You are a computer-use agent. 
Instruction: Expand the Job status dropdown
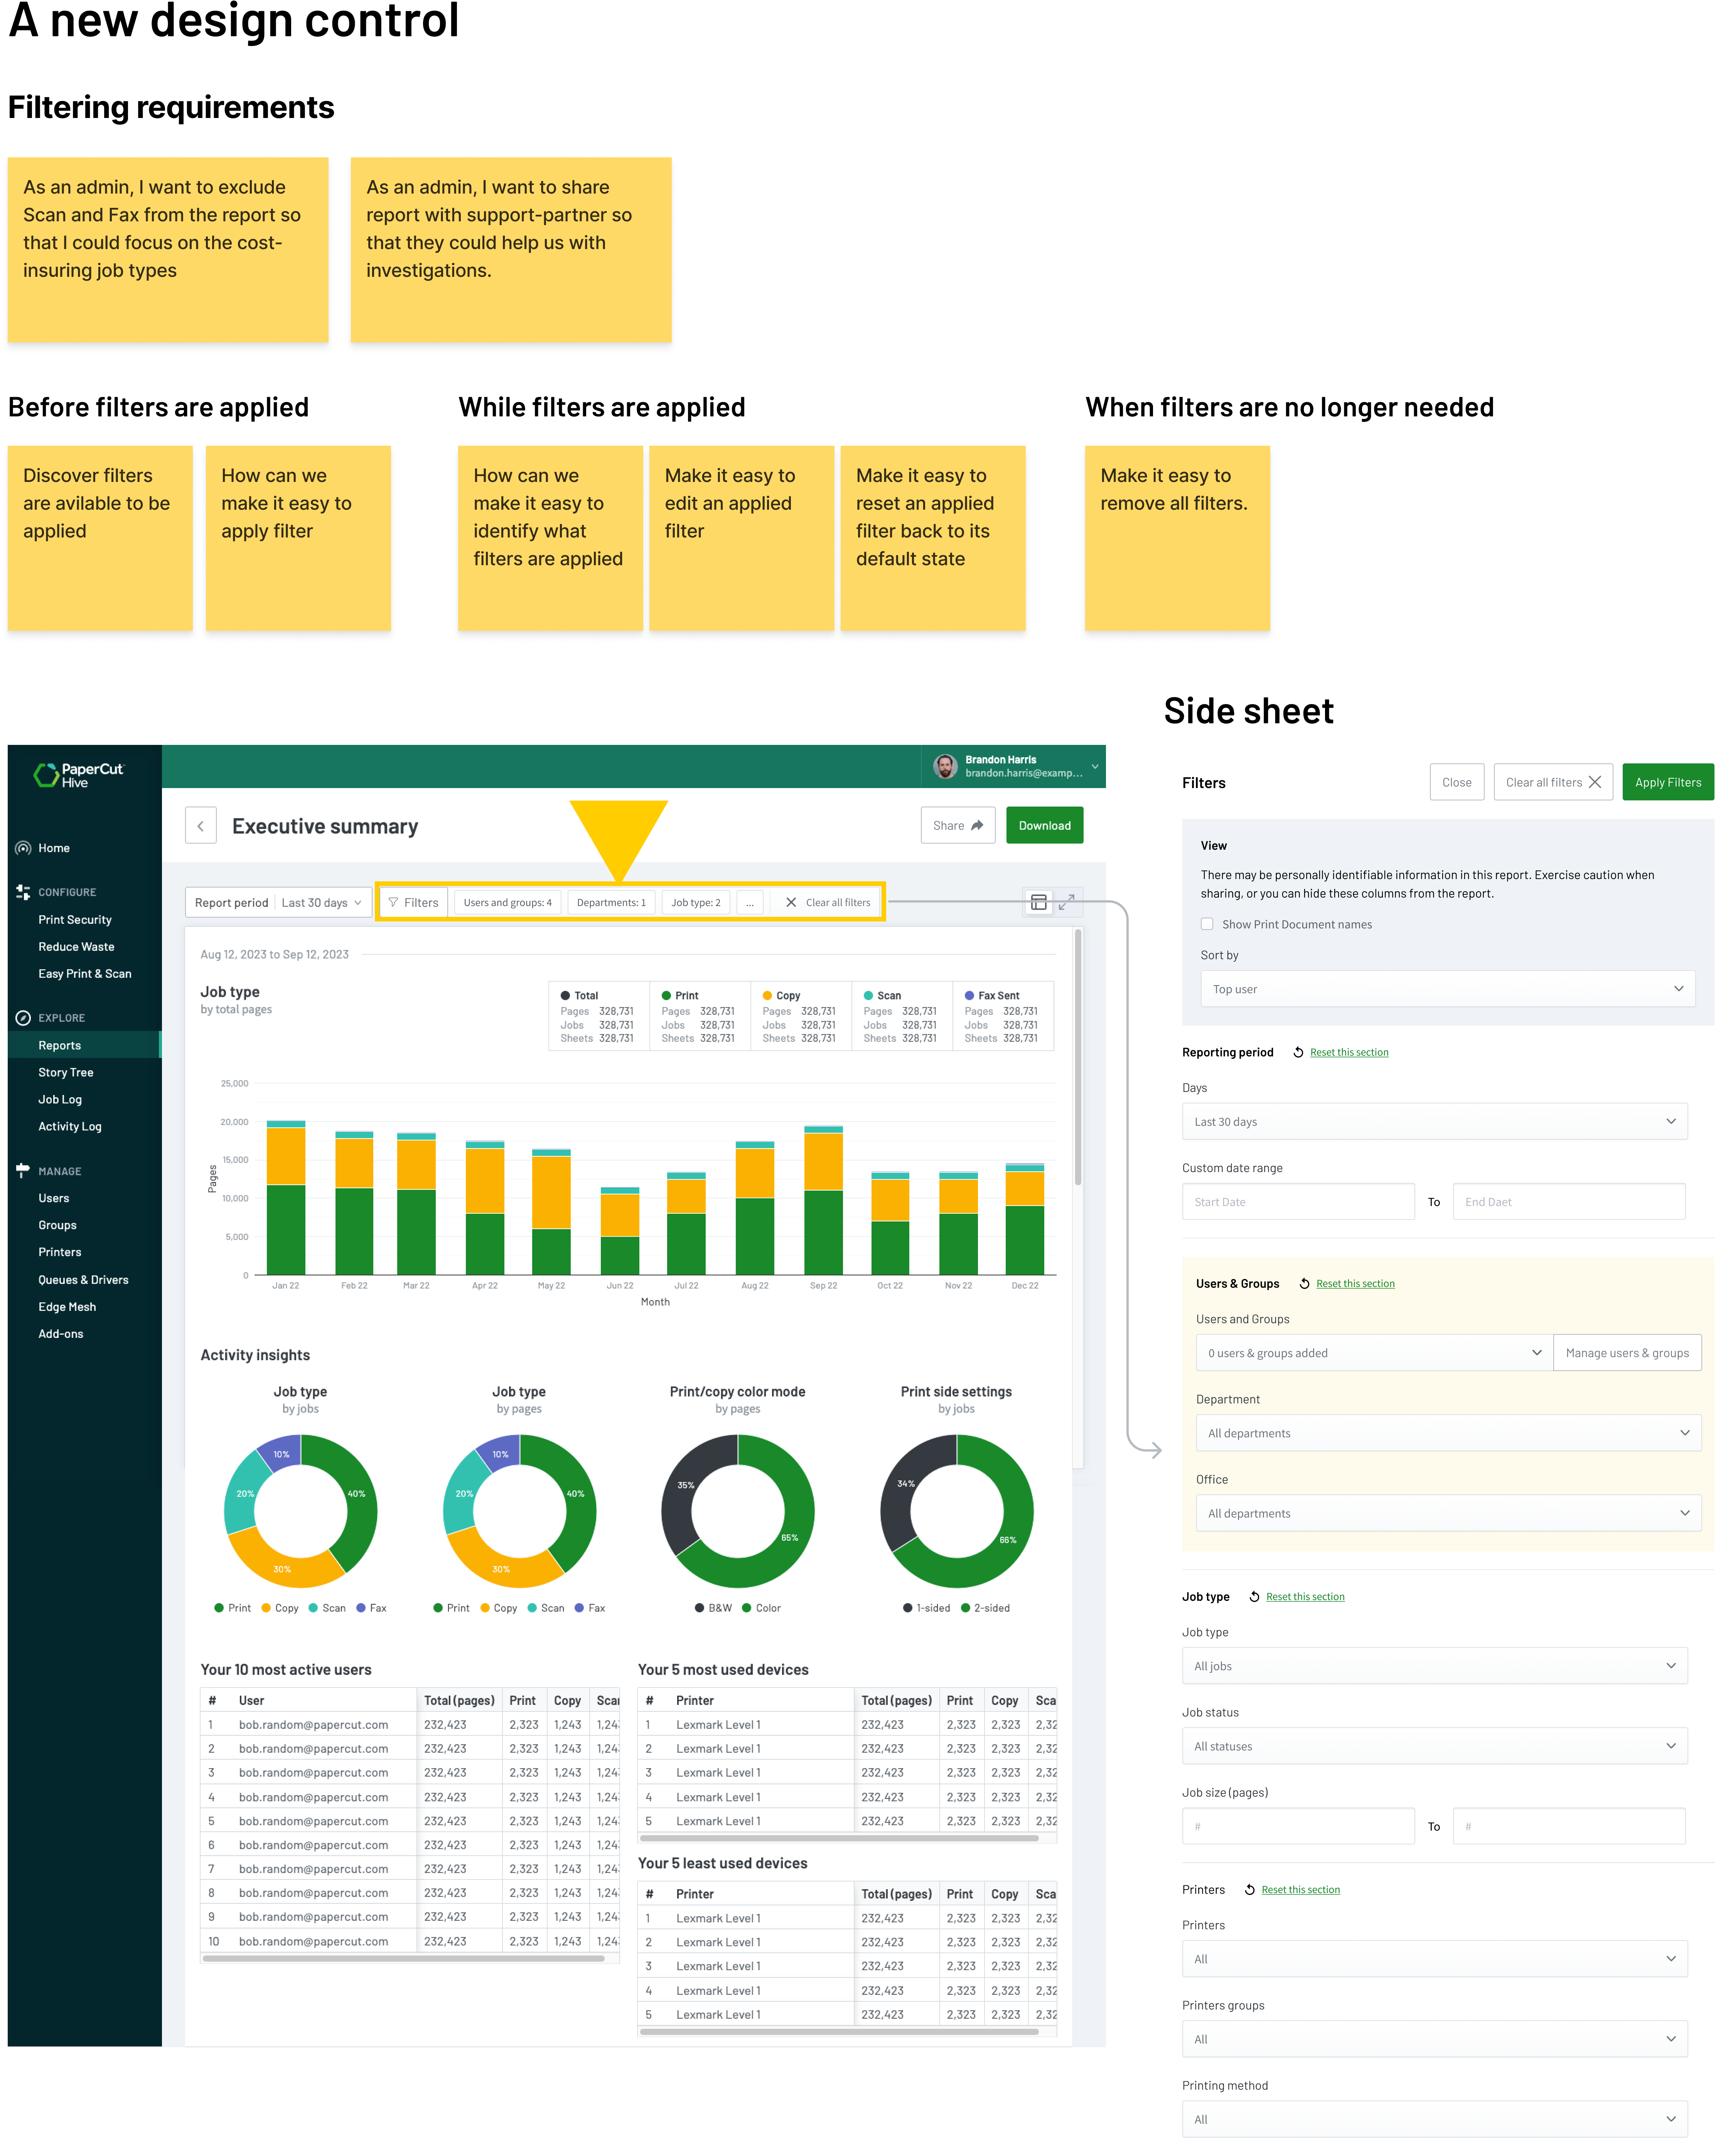1434,1746
